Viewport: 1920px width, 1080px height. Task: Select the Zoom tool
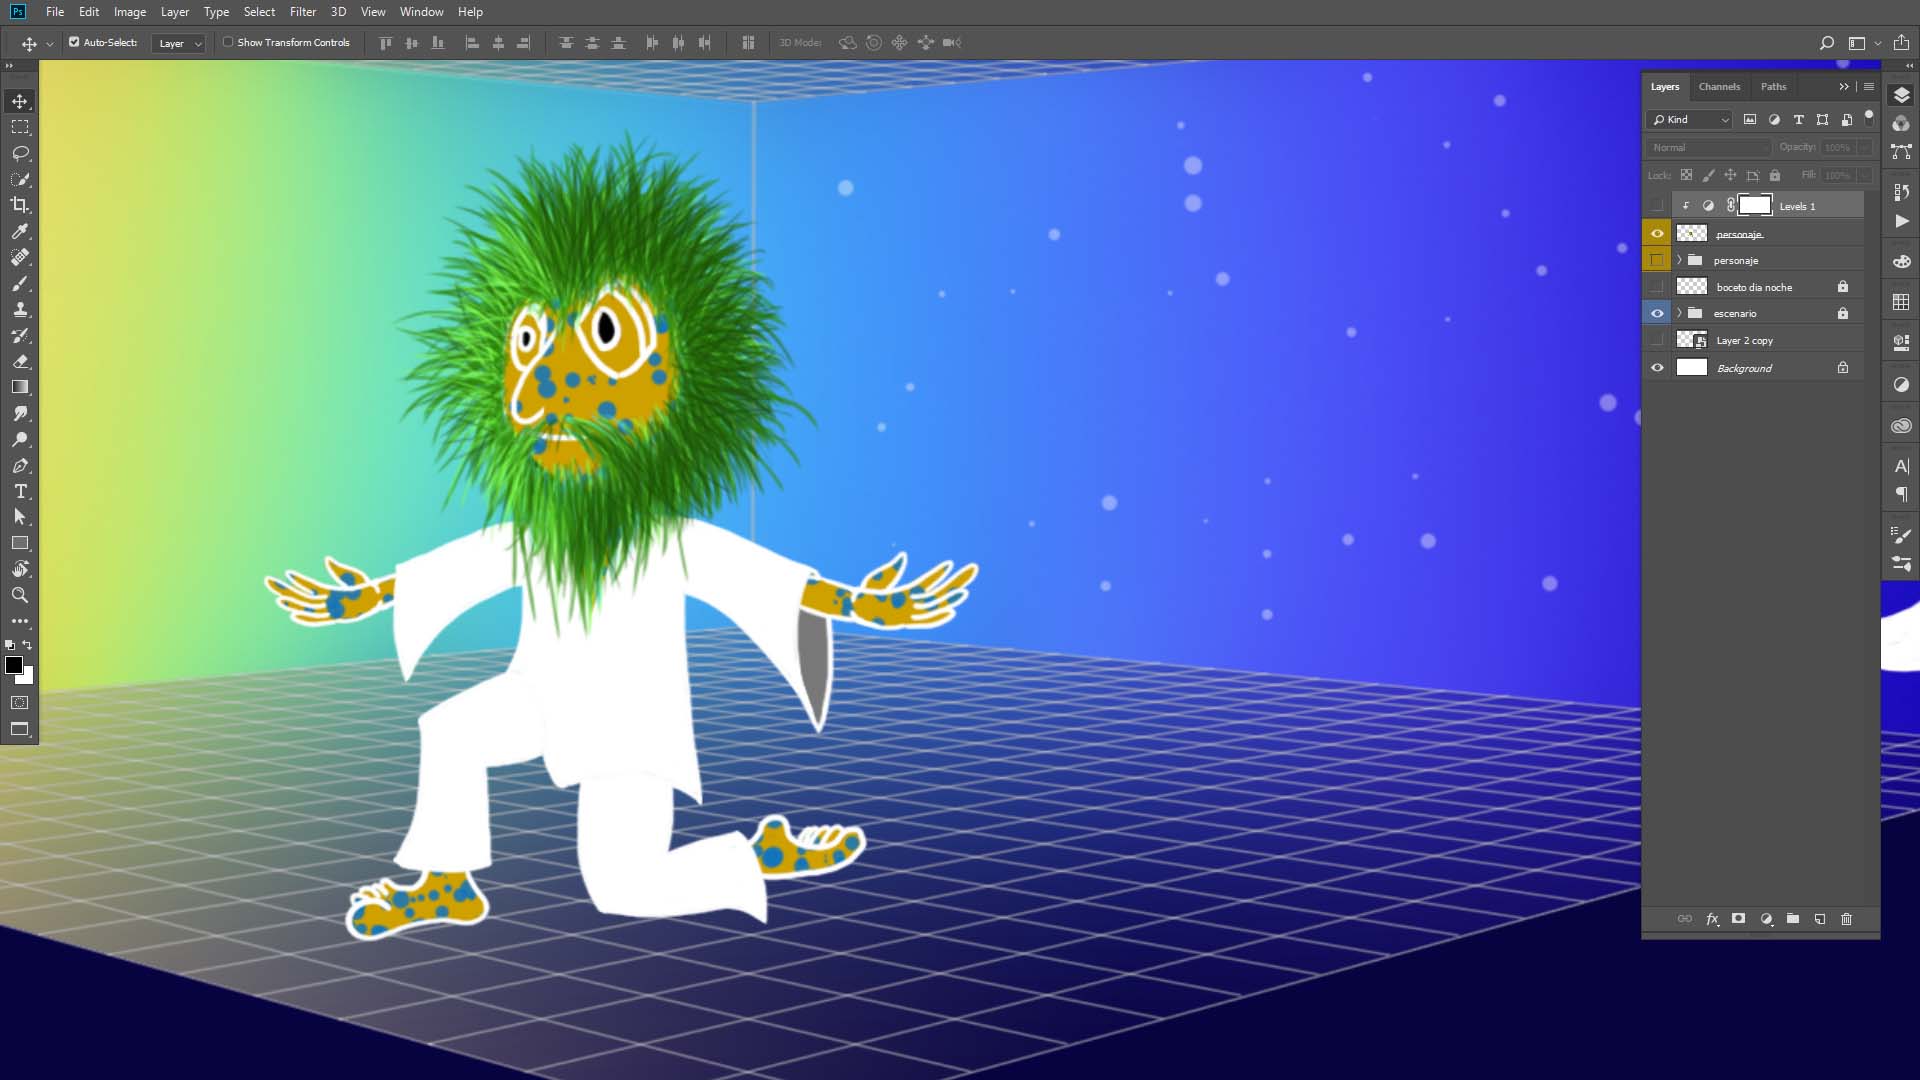point(20,595)
